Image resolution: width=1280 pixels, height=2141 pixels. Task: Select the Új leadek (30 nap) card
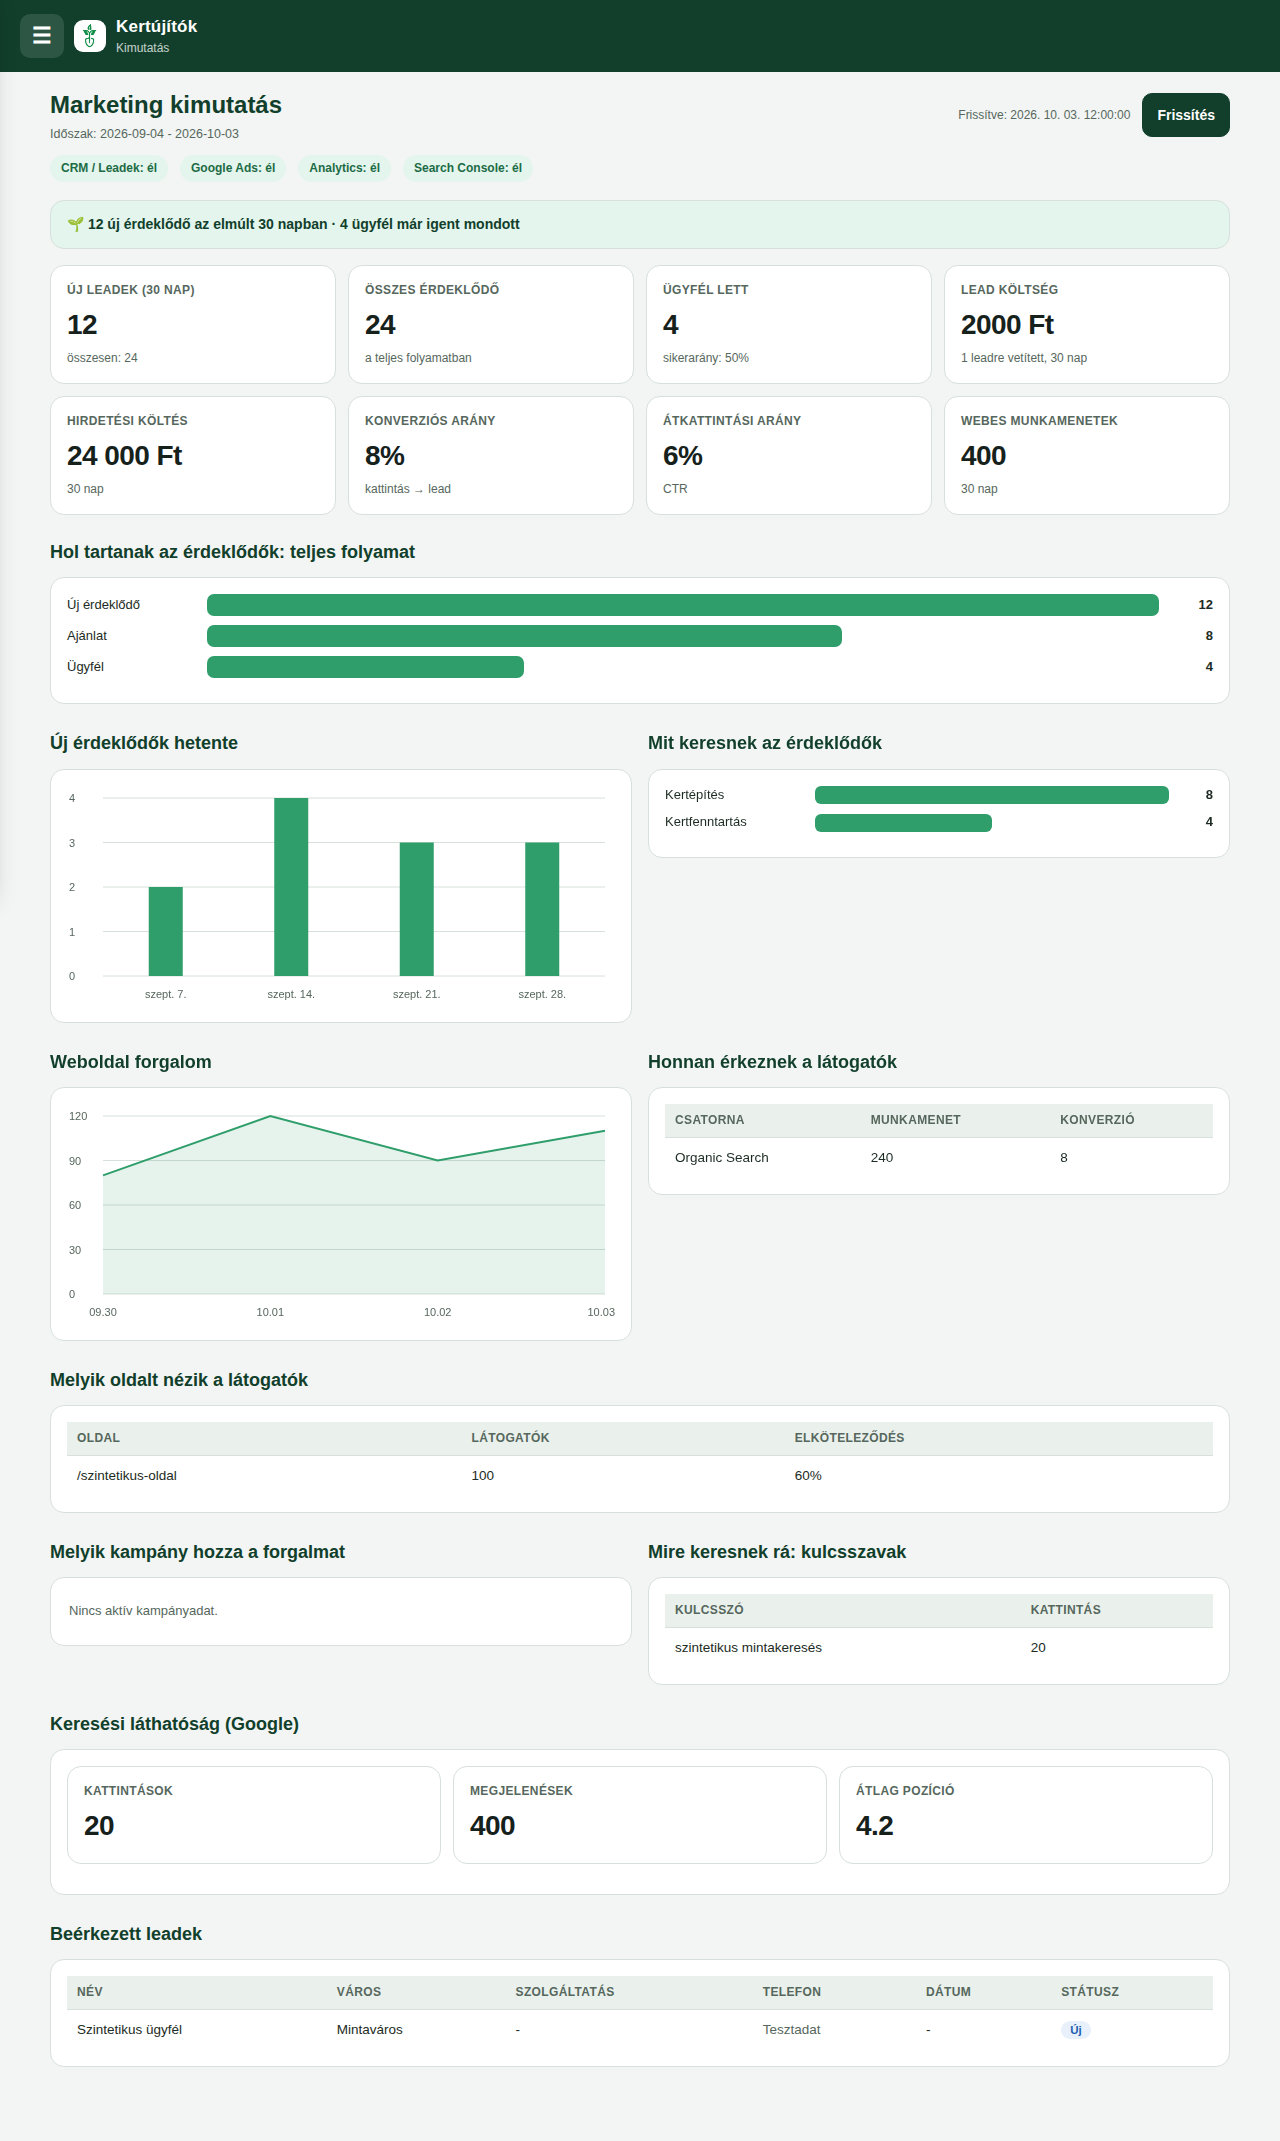[193, 324]
